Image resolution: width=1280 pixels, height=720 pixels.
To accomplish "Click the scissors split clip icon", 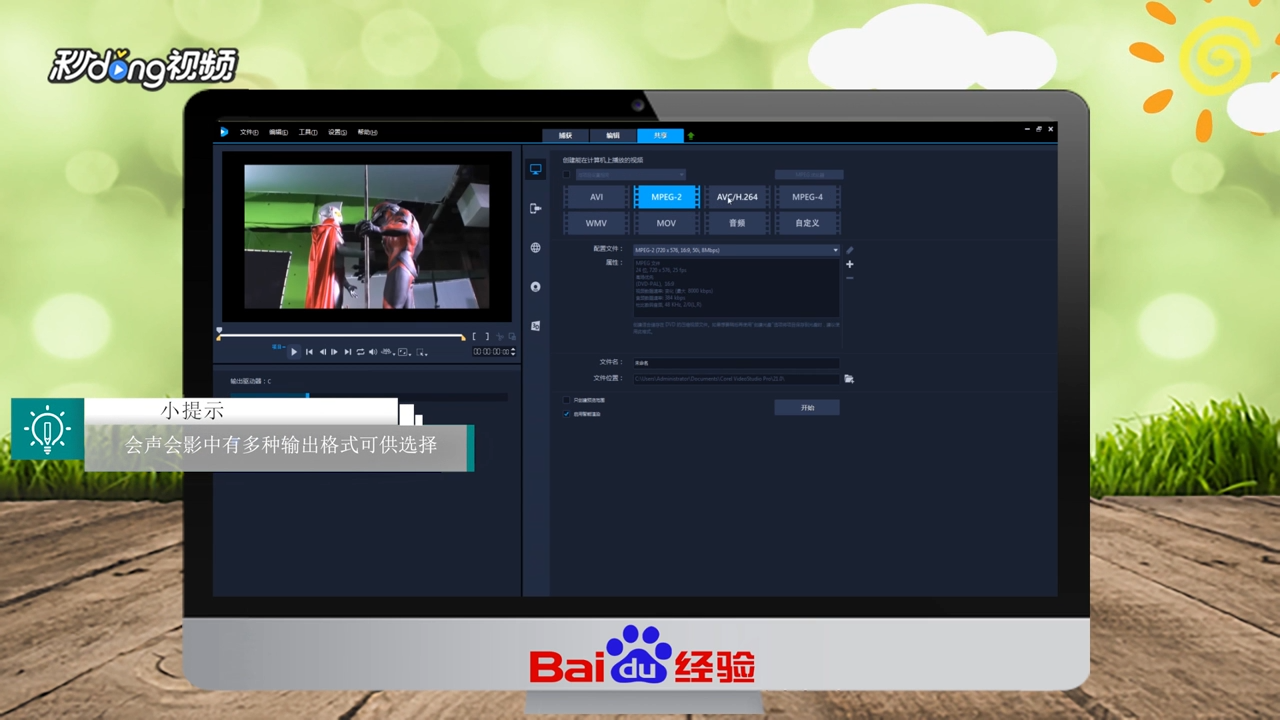I will 500,337.
